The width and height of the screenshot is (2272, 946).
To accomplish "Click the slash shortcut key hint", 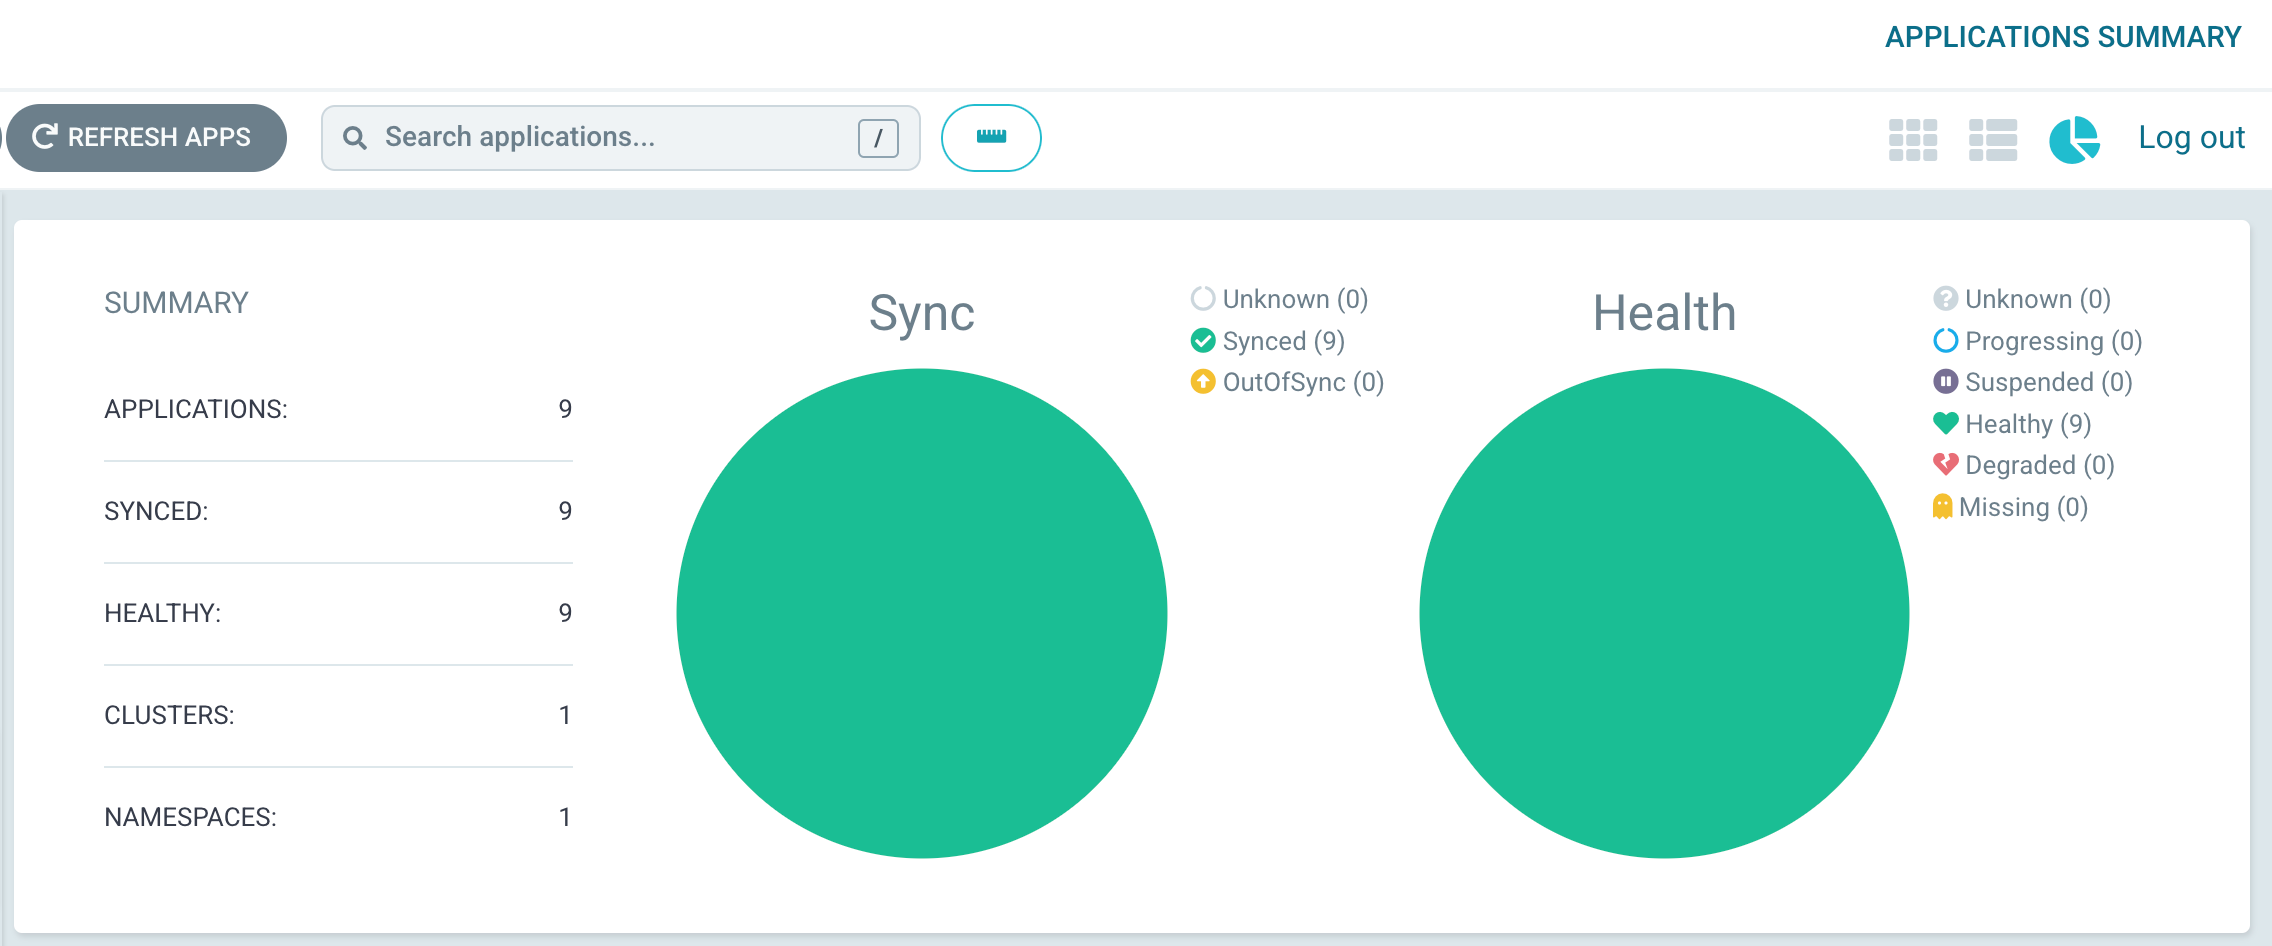I will (x=878, y=138).
